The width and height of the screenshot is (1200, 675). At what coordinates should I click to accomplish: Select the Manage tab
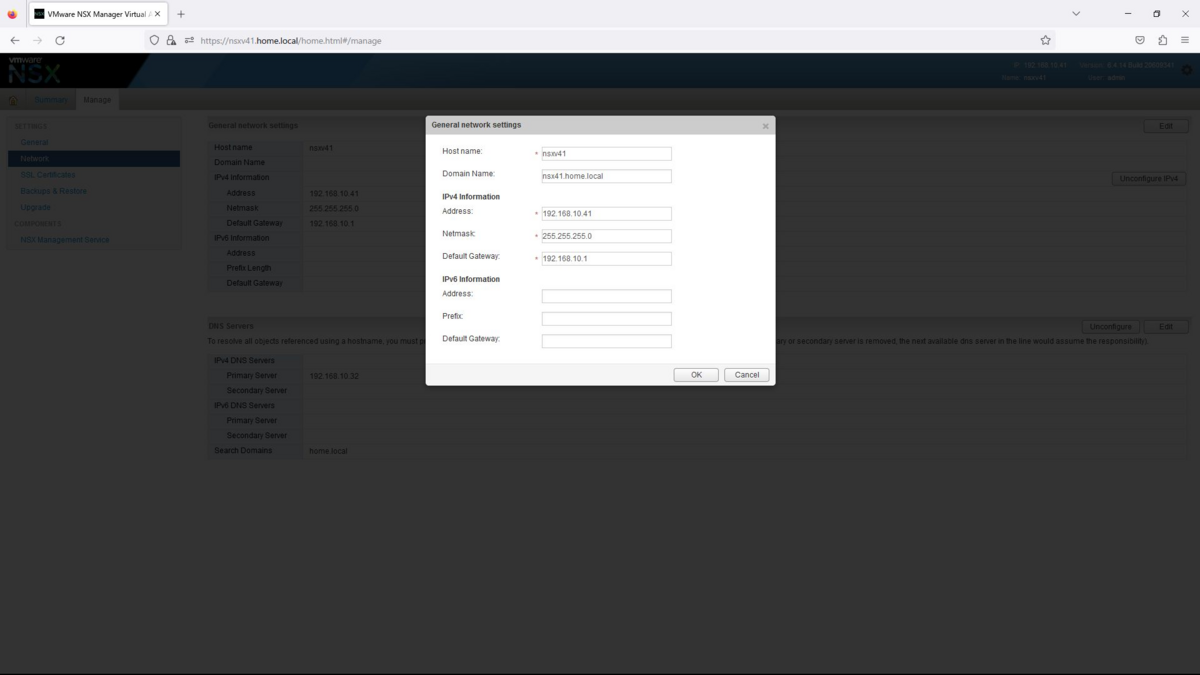tap(97, 100)
